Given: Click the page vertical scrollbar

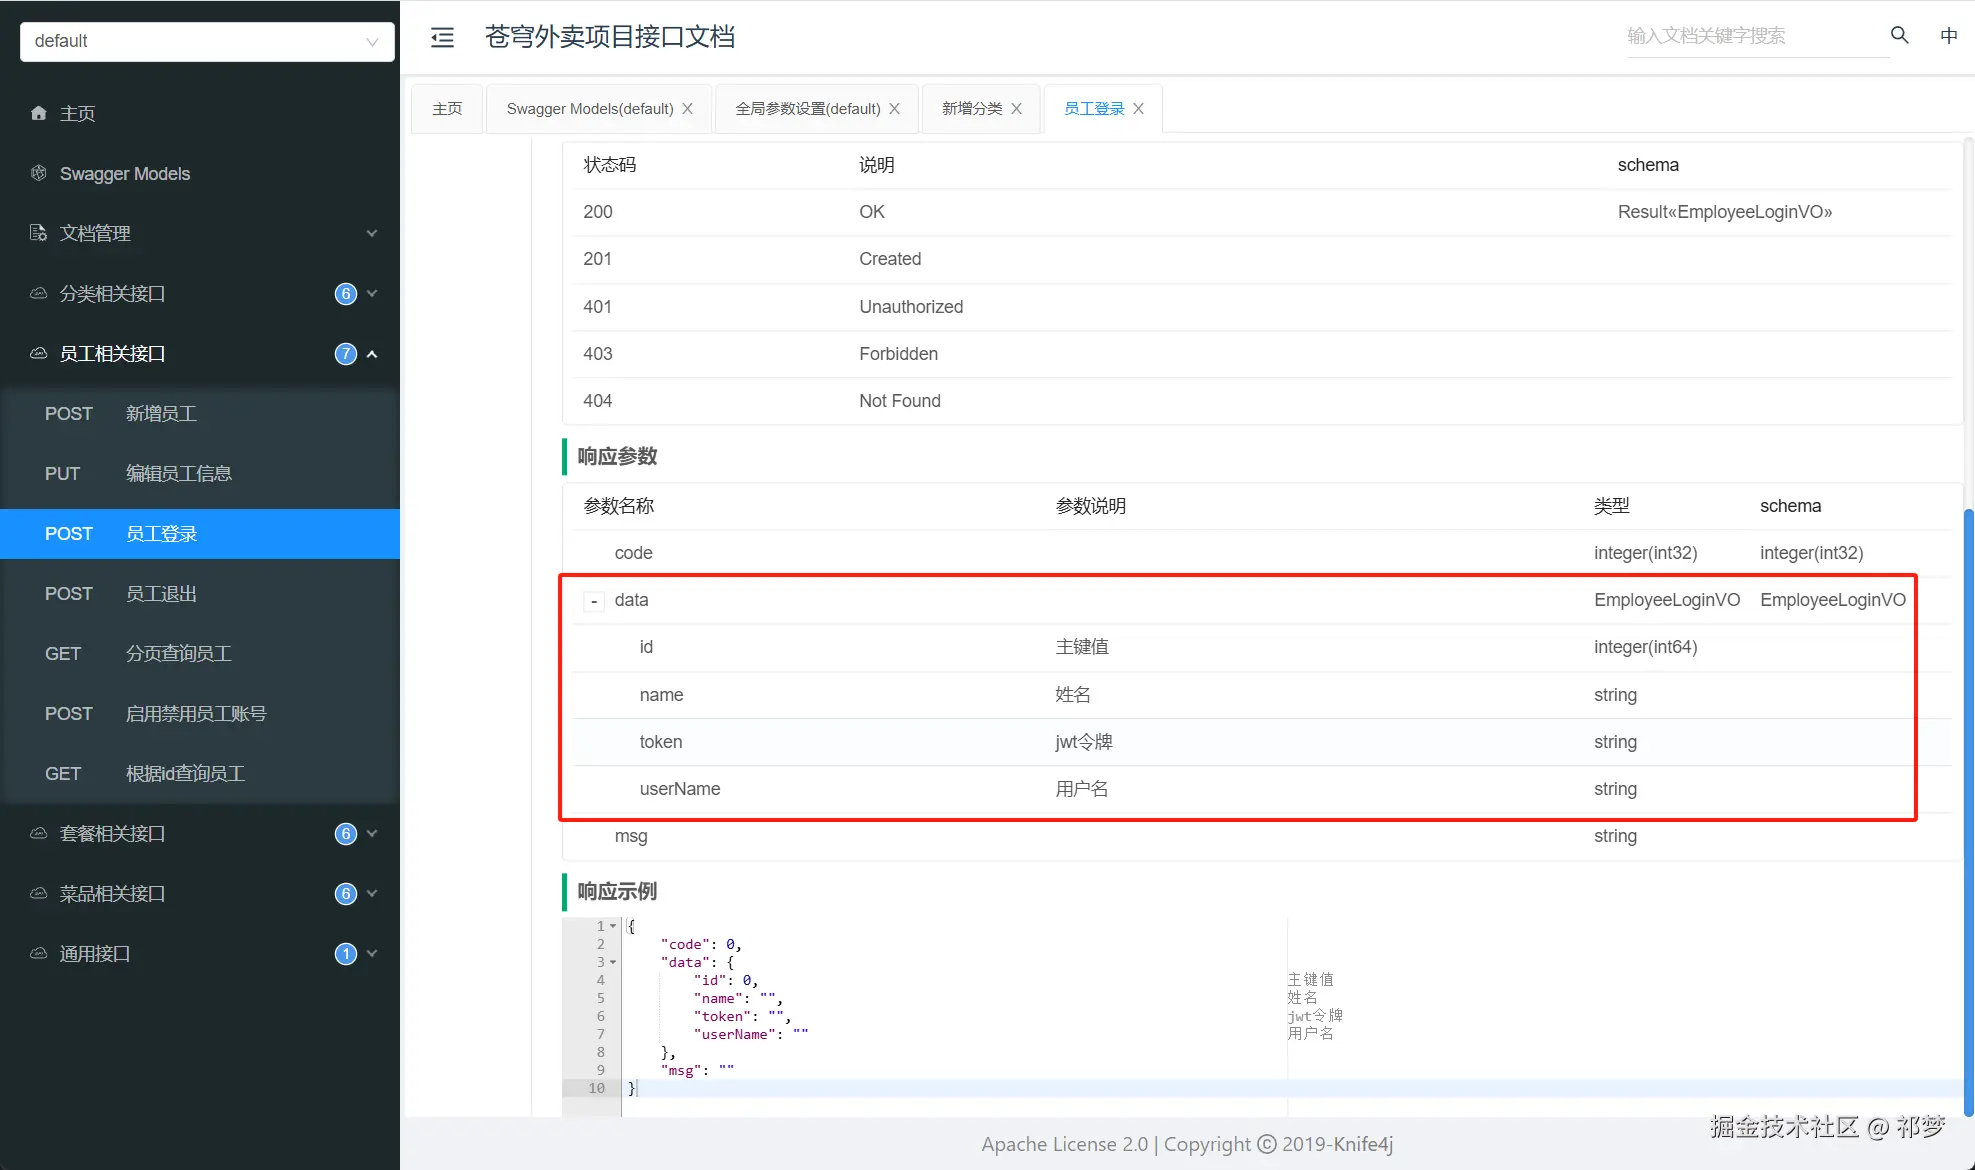Looking at the screenshot, I should pos(1968,800).
